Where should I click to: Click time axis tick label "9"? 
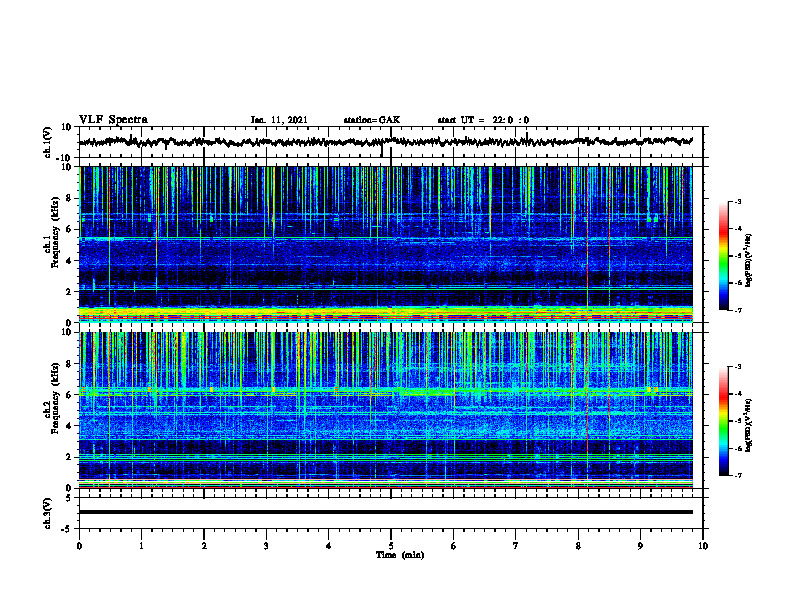(640, 546)
